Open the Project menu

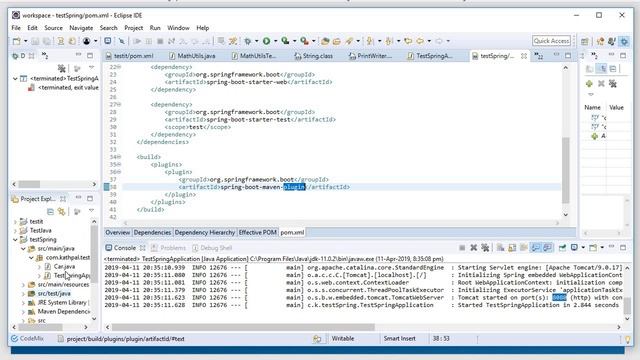click(133, 28)
